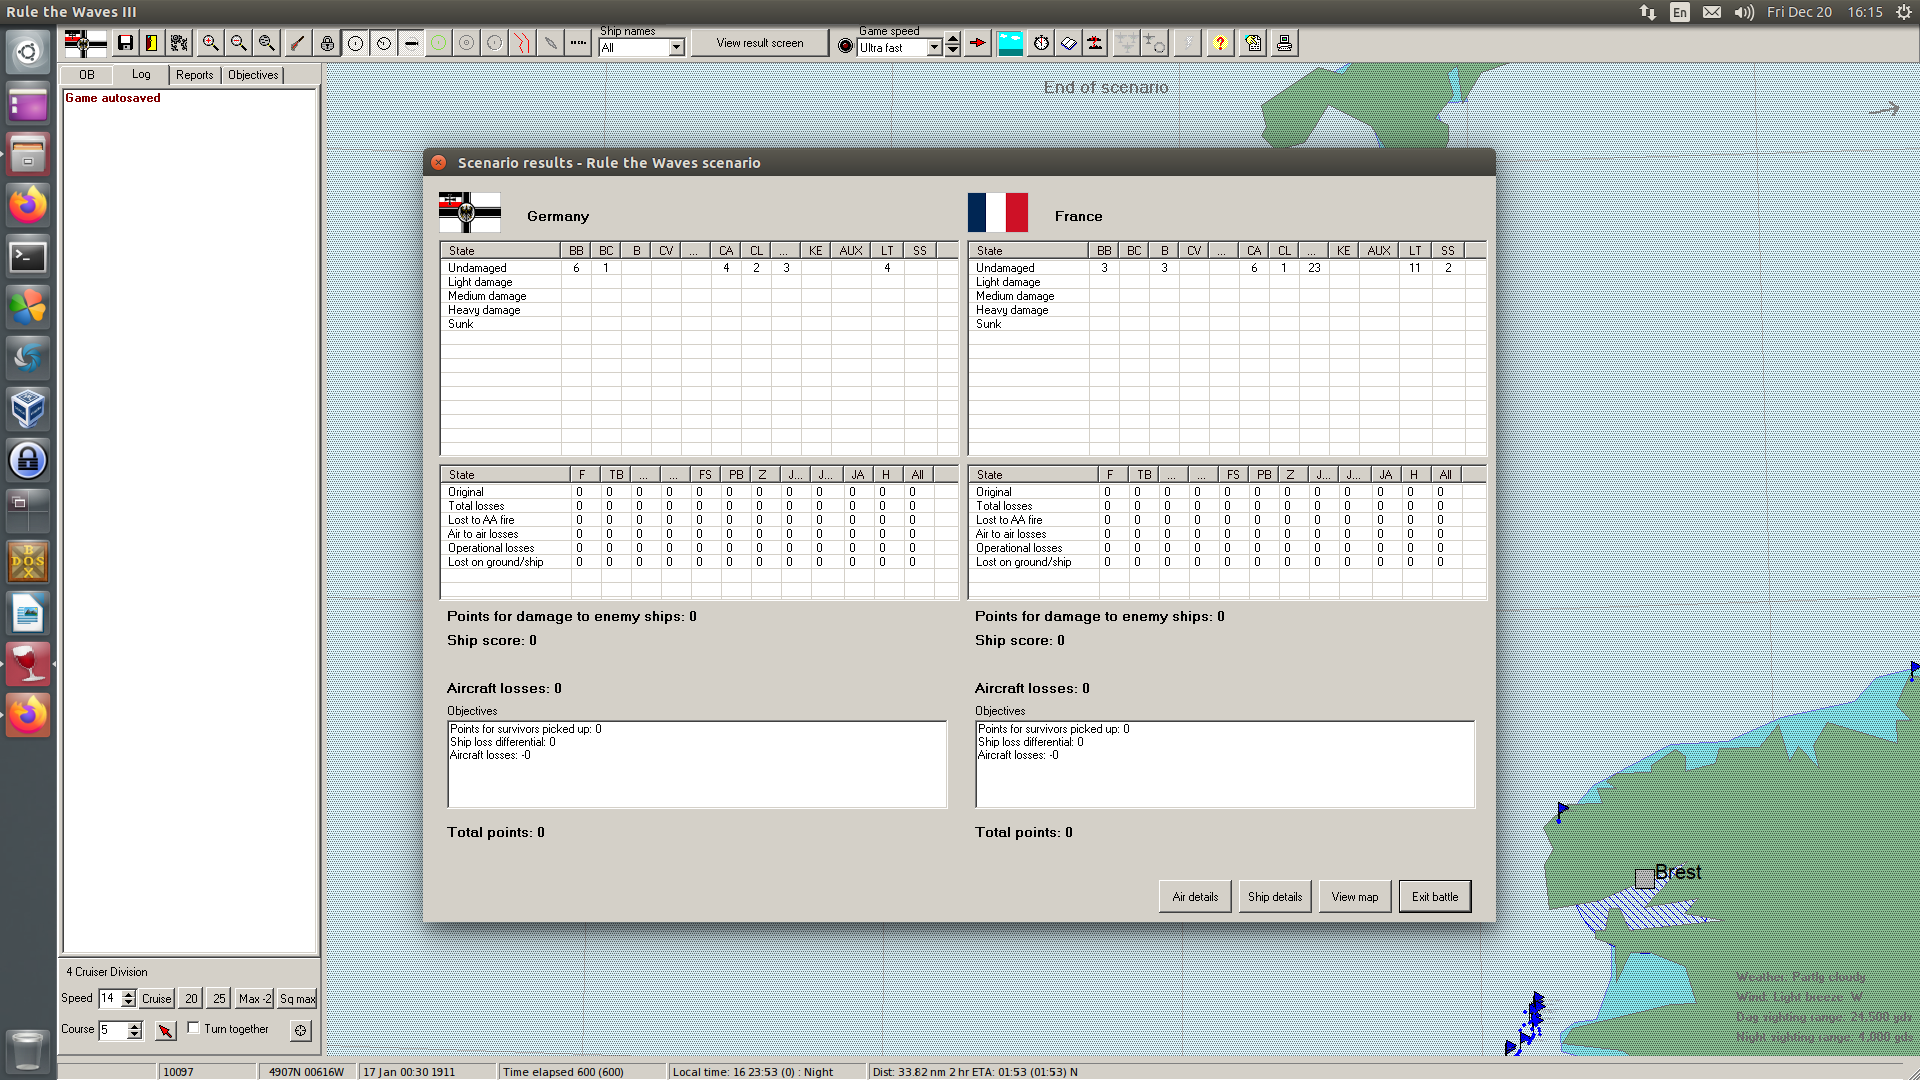Click the yellow door exit icon

point(152,43)
